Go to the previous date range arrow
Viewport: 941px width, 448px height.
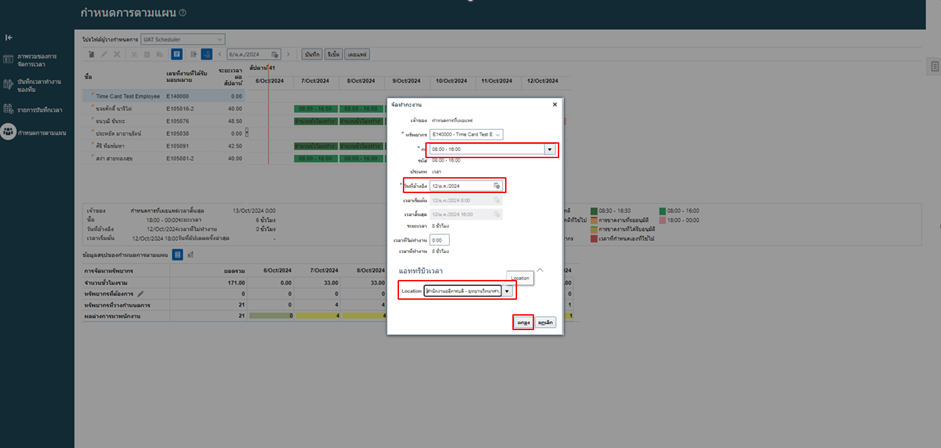point(219,54)
